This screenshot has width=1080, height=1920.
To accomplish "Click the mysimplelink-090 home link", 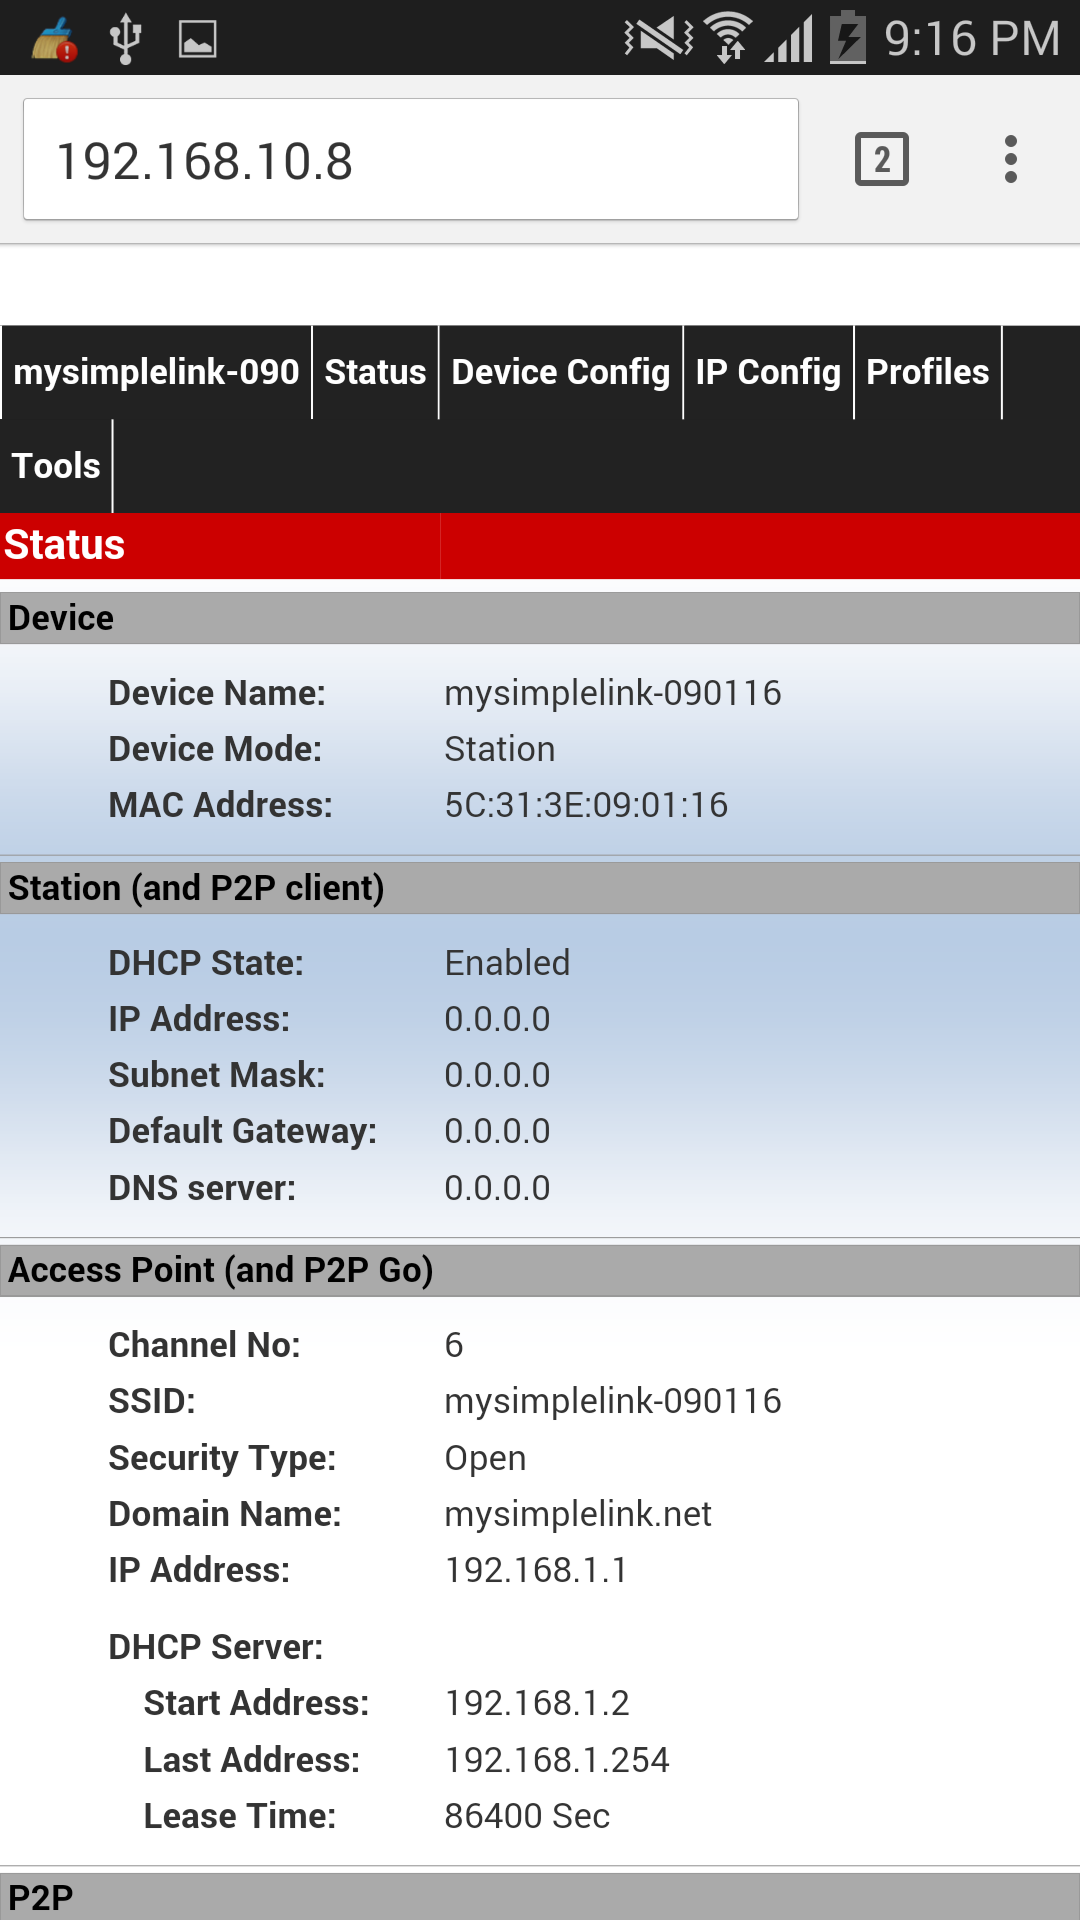I will tap(156, 372).
